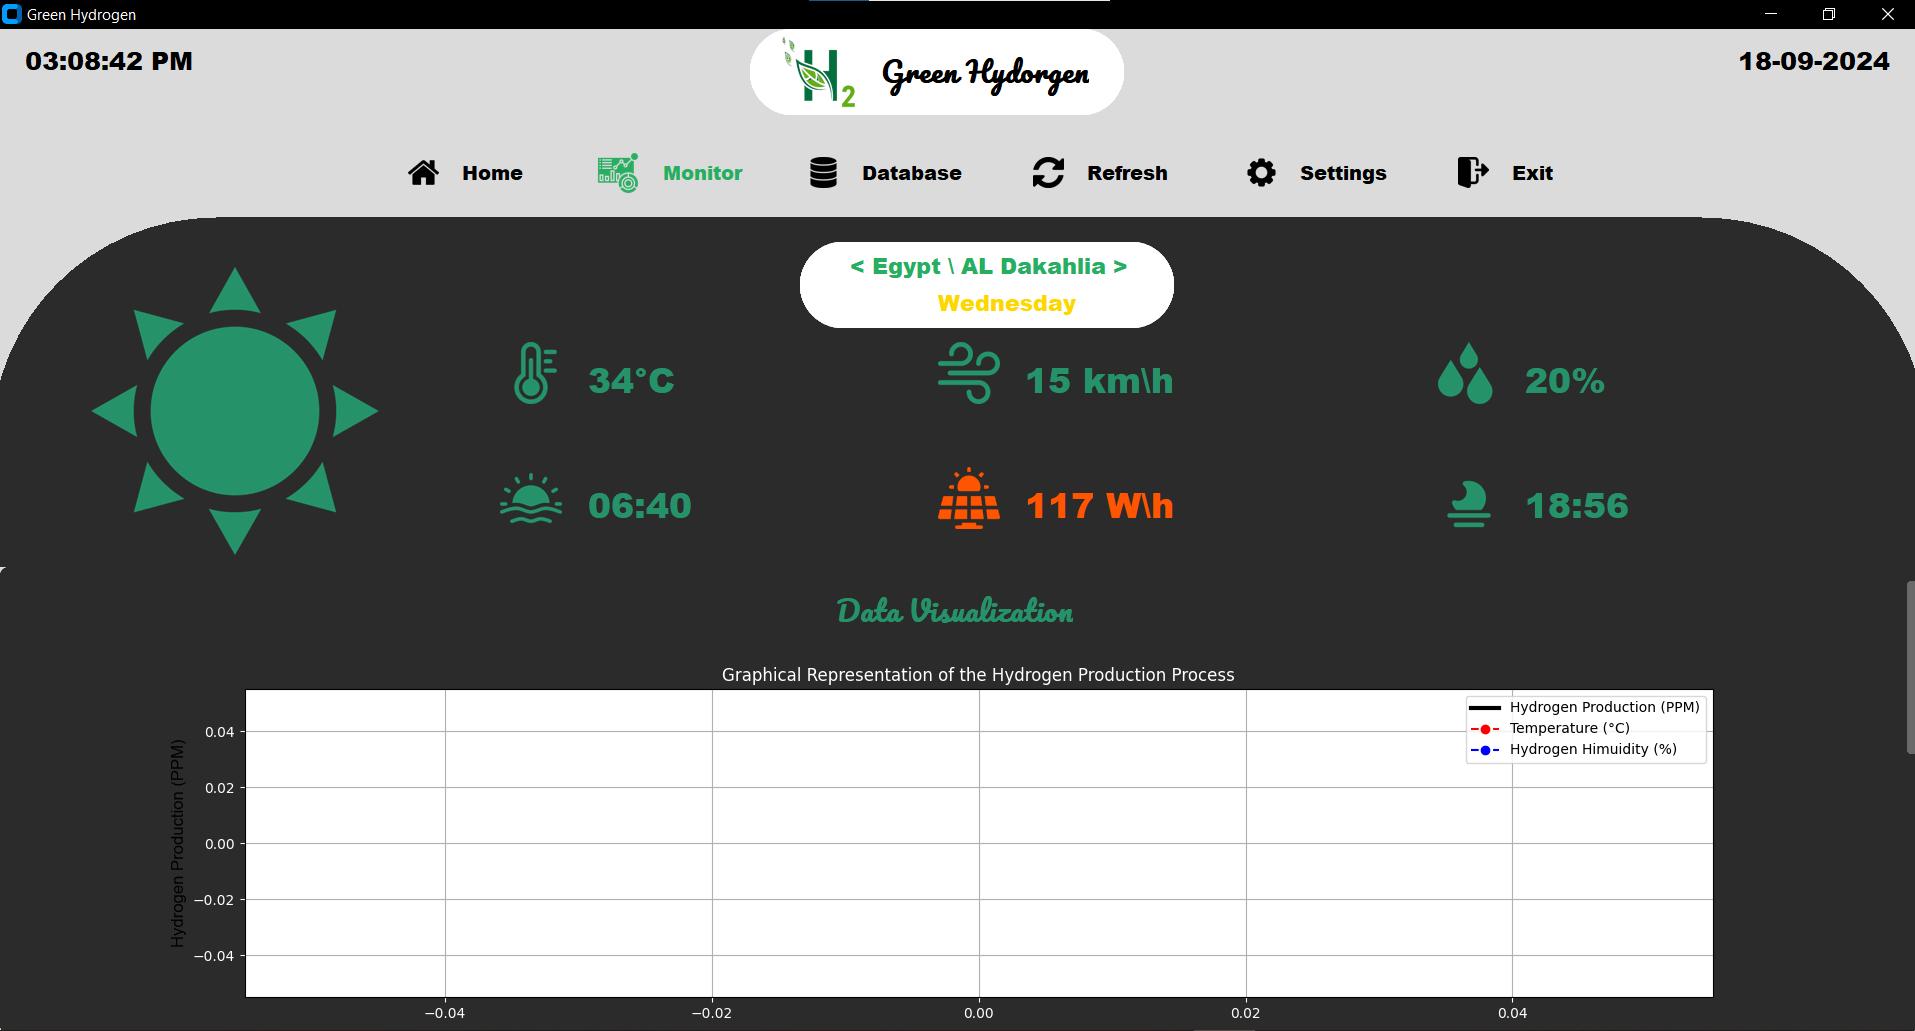This screenshot has width=1915, height=1031.
Task: Click the thermometer temperature icon
Action: coord(535,374)
